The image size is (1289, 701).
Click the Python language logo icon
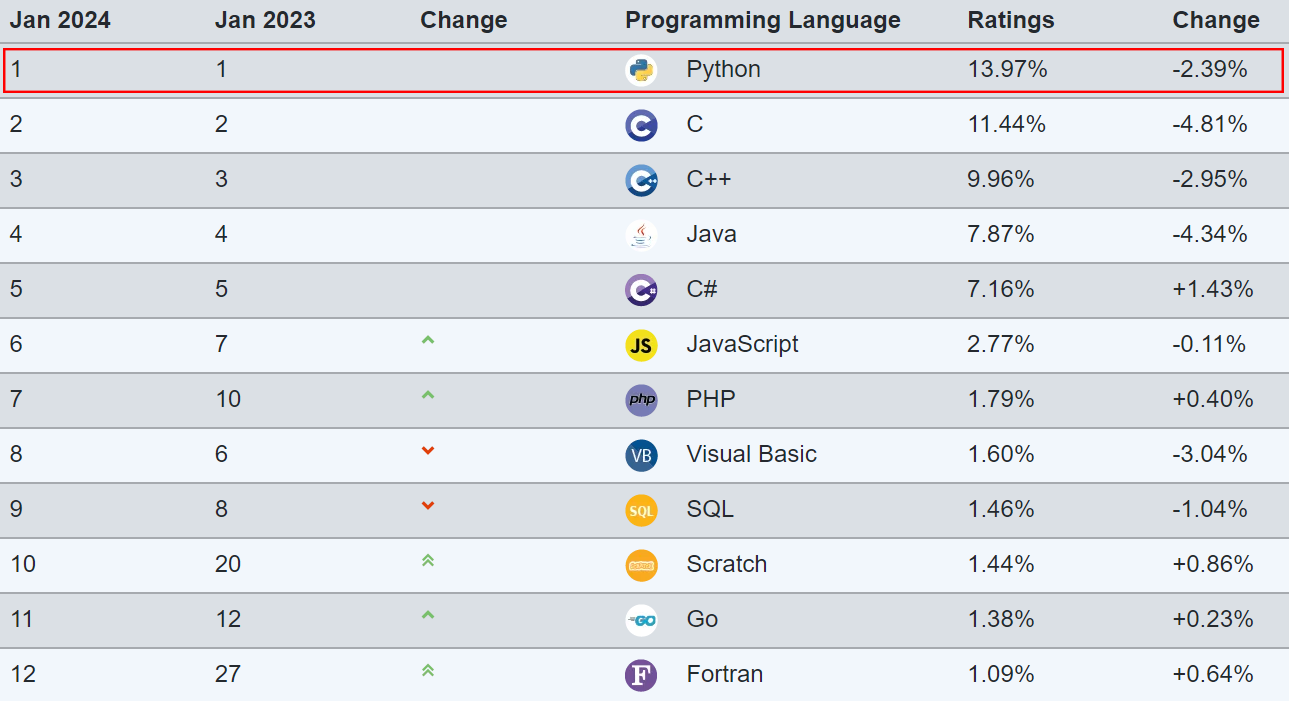[641, 70]
